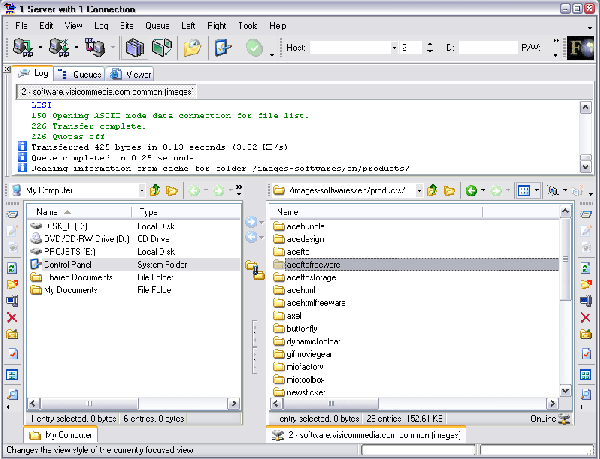Sort local list by Name column header
The width and height of the screenshot is (600, 459).
47,213
